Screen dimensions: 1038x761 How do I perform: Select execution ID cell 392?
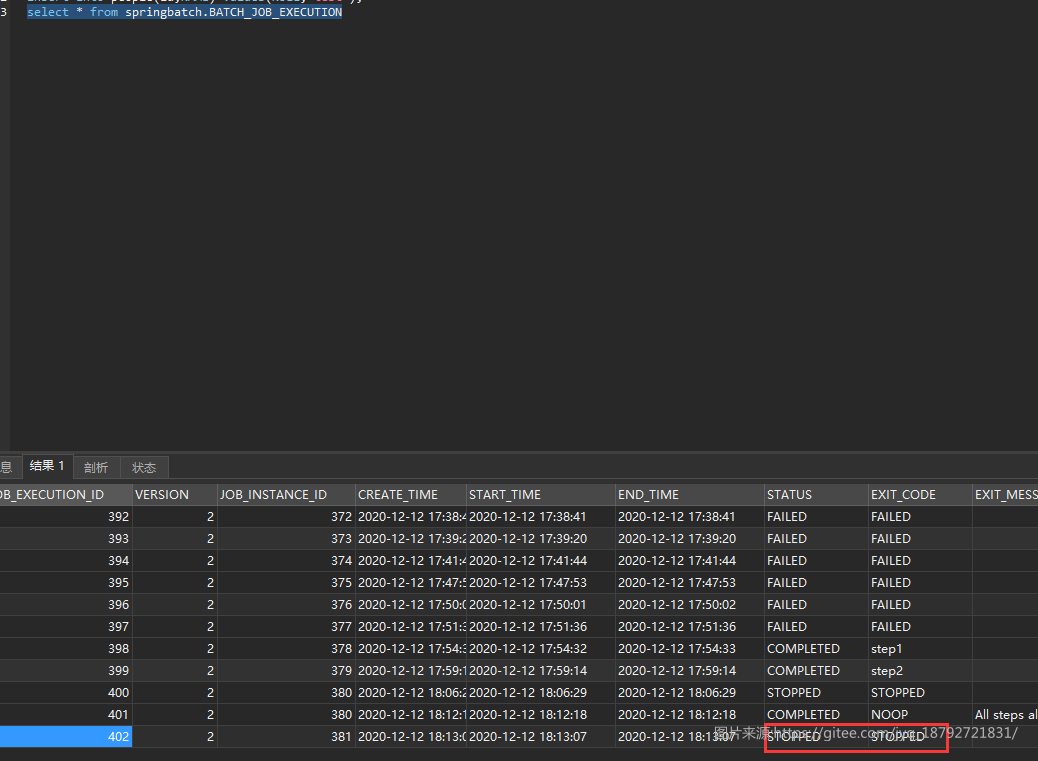coord(66,517)
